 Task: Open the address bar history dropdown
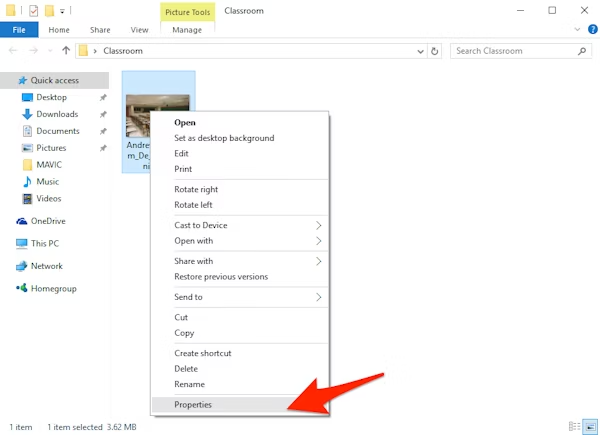[420, 50]
